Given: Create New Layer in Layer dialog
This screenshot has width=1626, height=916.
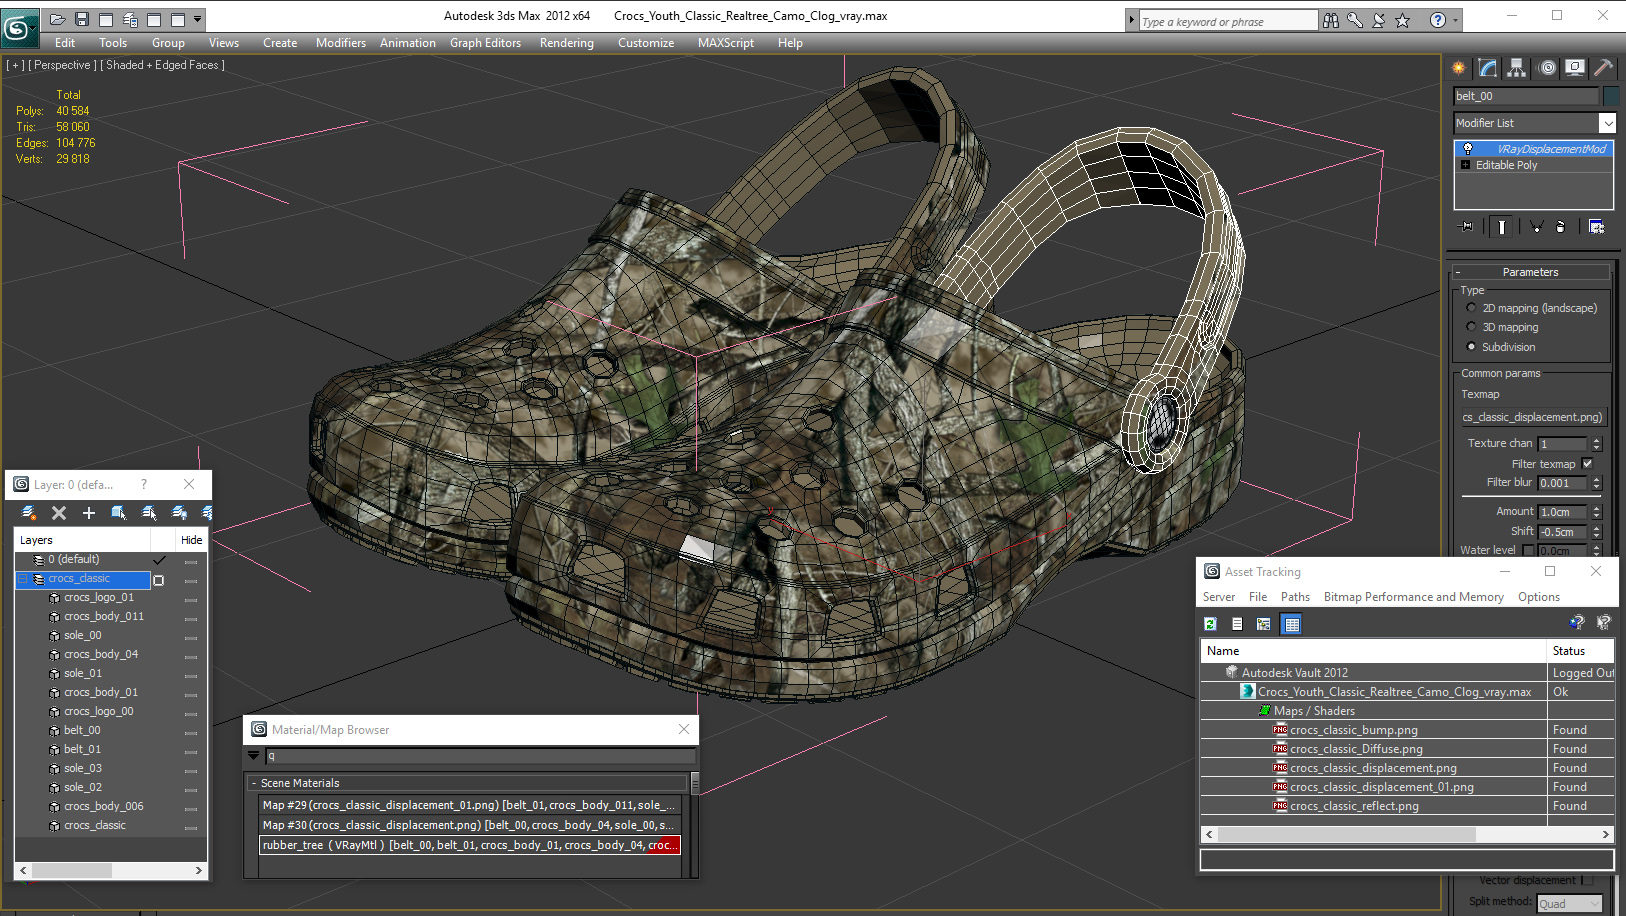Looking at the screenshot, I should [28, 513].
